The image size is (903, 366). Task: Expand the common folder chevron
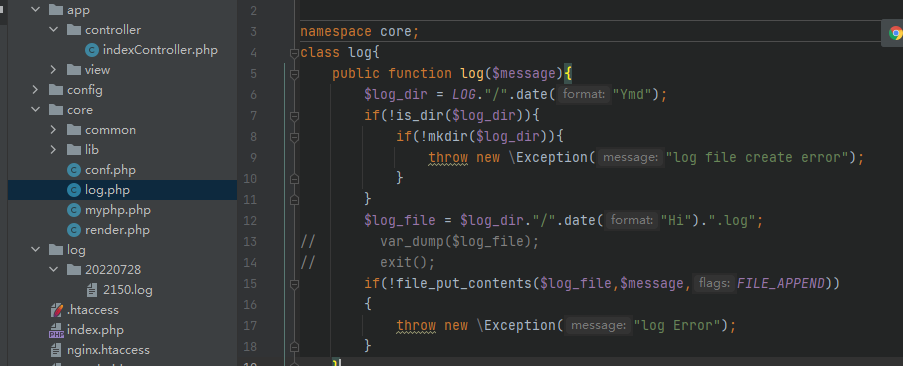coord(54,130)
